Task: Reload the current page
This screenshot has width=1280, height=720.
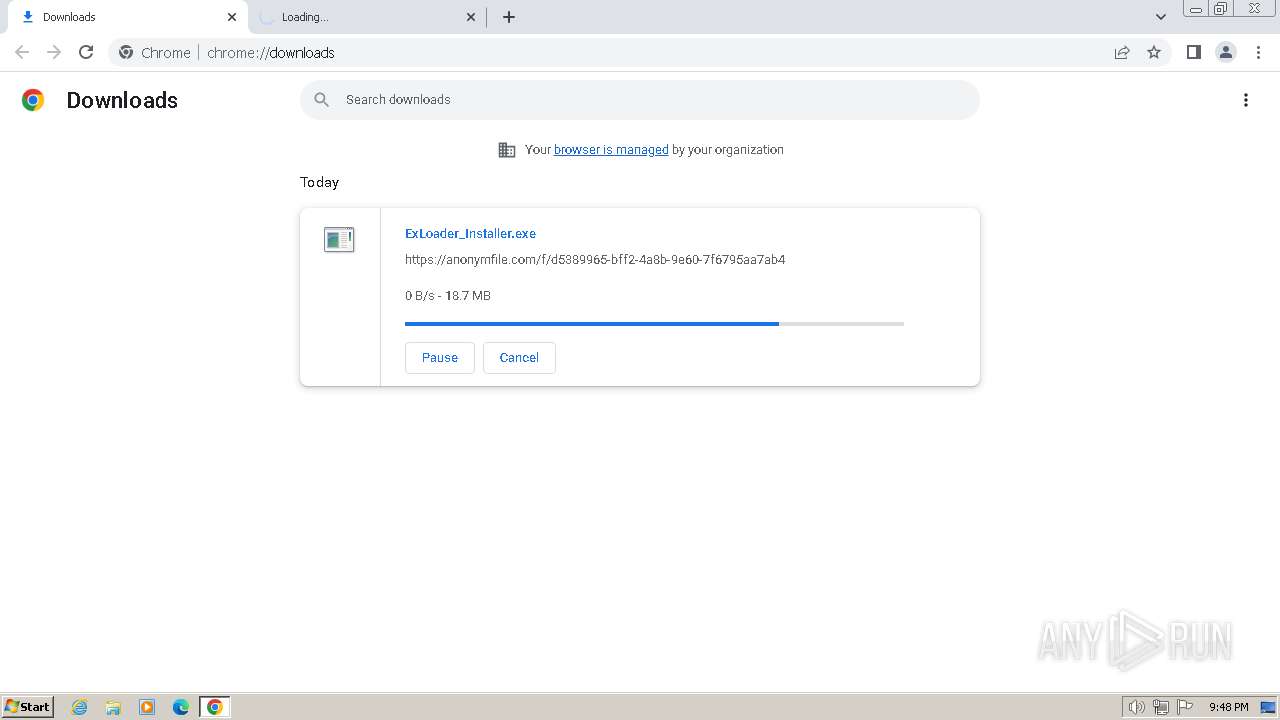Action: point(86,52)
